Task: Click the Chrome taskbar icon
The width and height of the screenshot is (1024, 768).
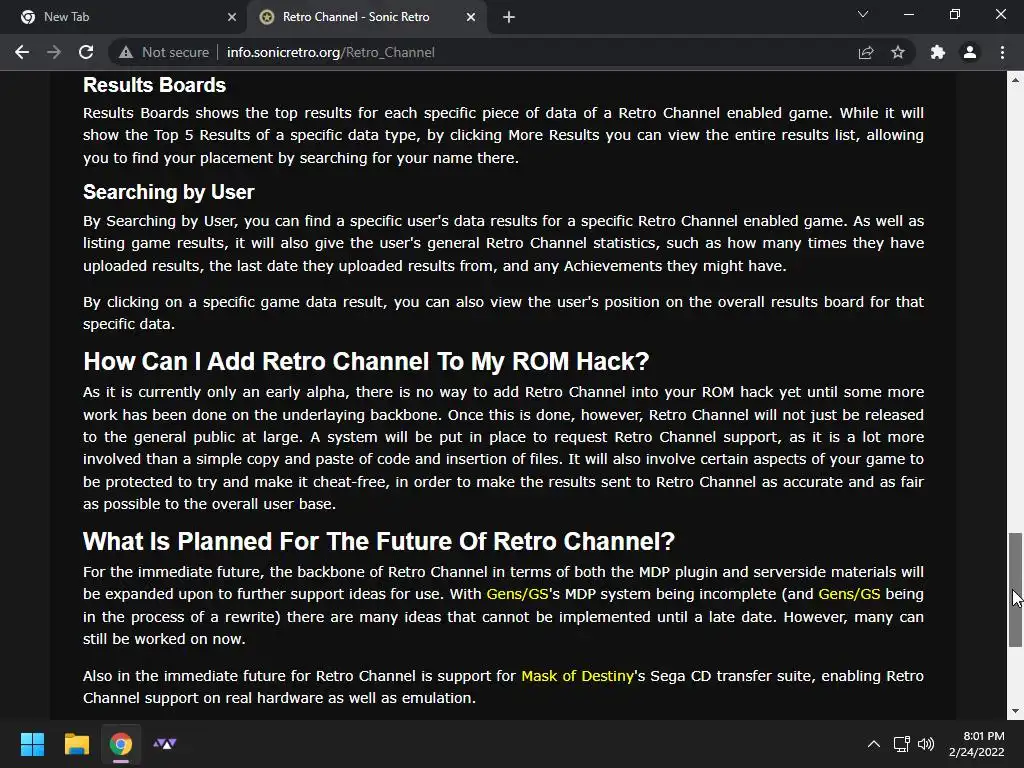Action: pyautogui.click(x=121, y=744)
